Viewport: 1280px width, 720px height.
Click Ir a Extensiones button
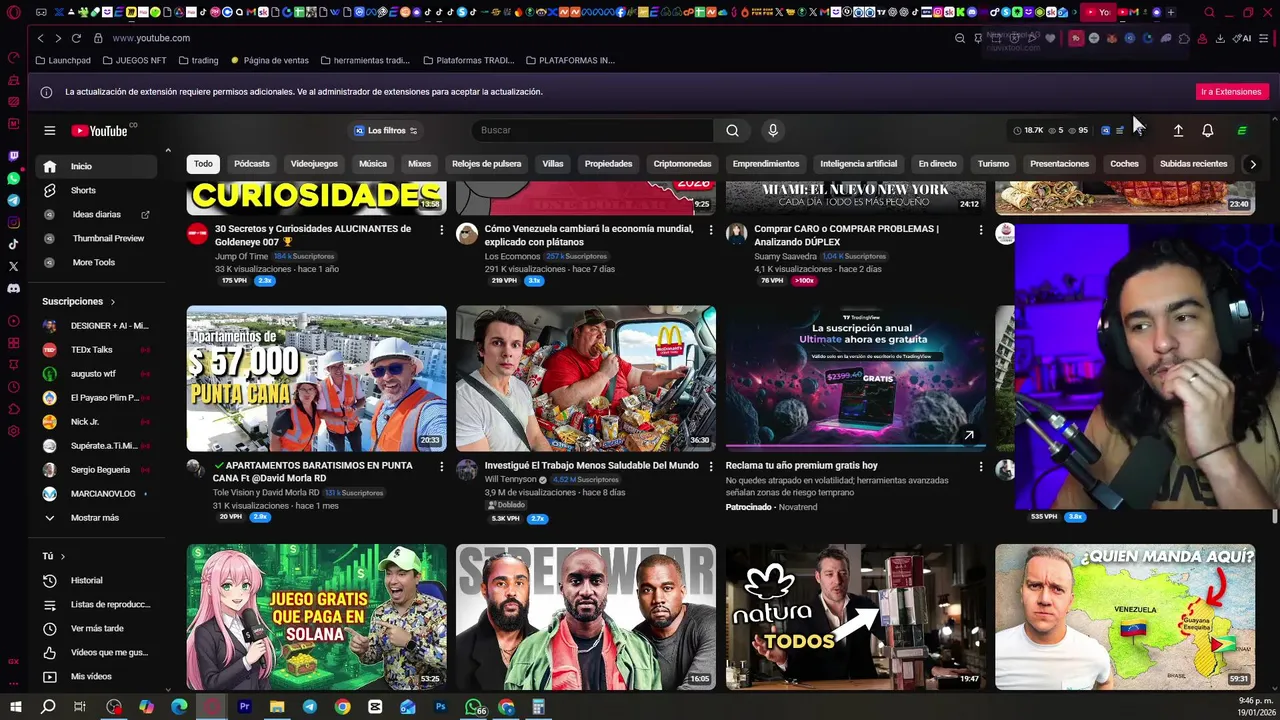coord(1231,91)
